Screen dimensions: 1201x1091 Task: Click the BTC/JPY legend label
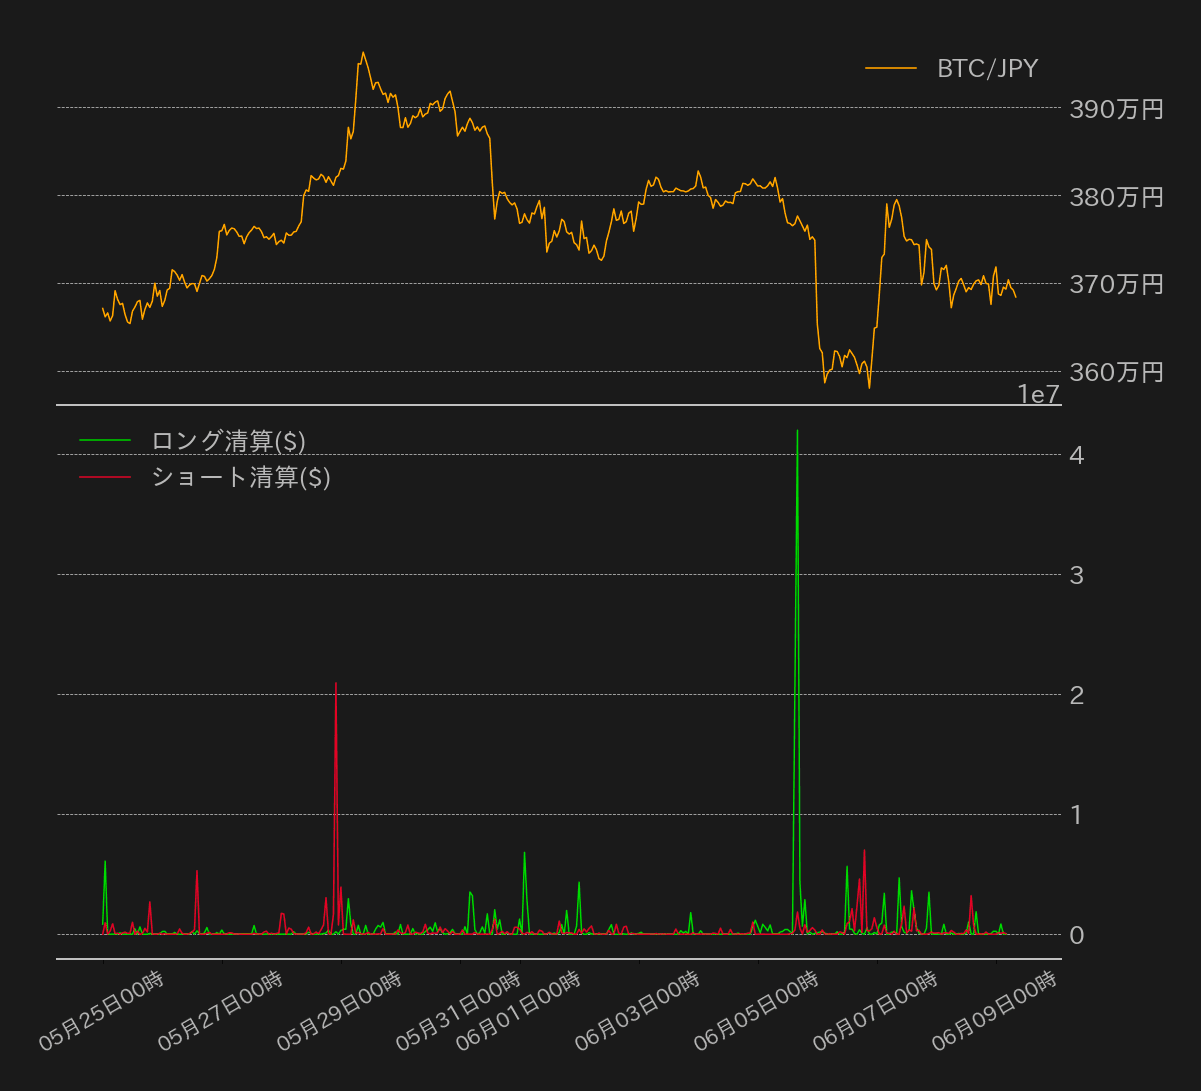[987, 69]
